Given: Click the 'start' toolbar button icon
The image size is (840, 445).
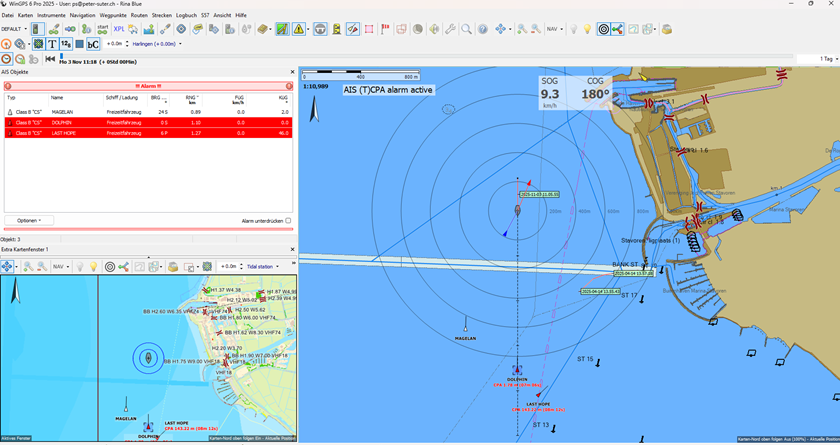Looking at the screenshot, I should [x=102, y=29].
